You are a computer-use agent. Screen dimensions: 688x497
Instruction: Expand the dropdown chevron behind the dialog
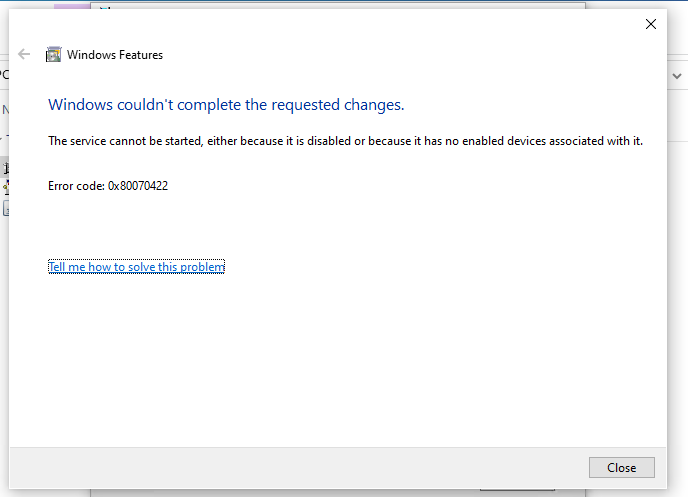676,75
